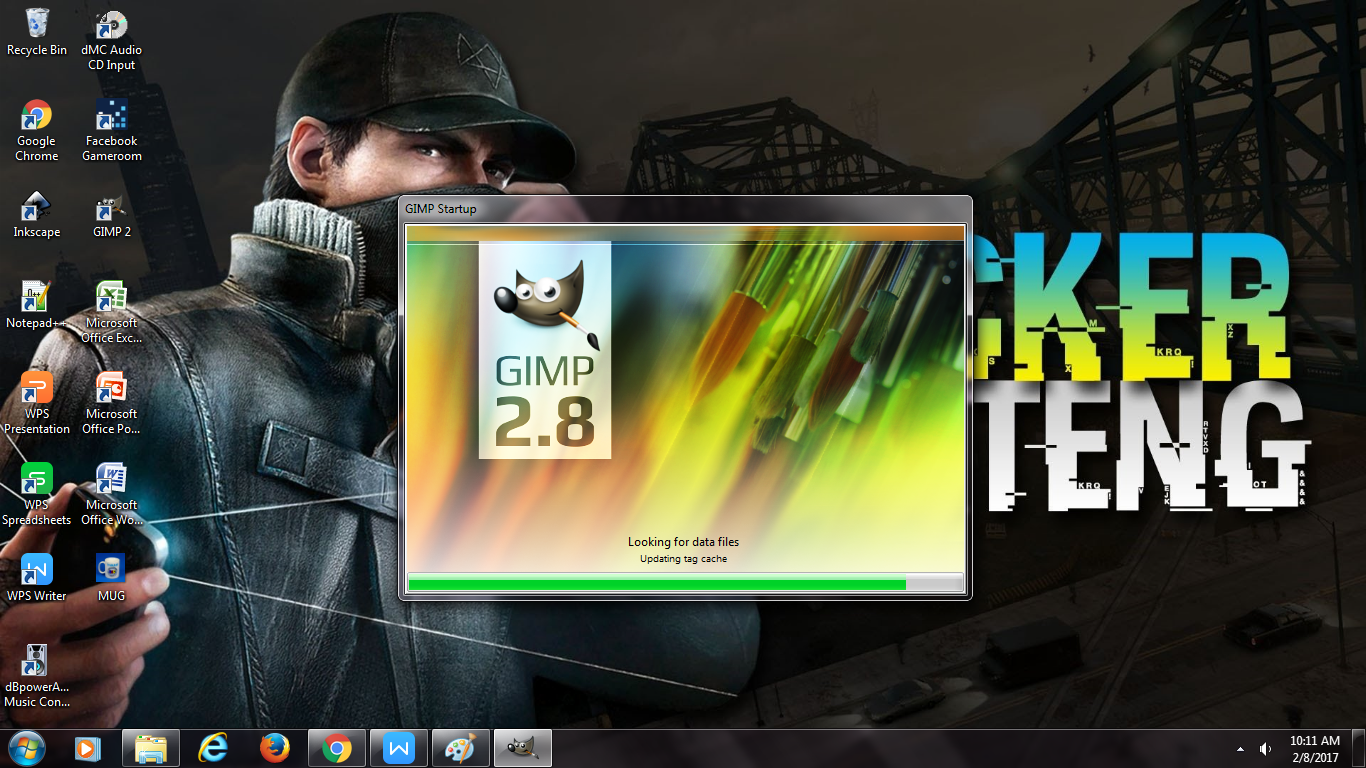Open the Recycle Bin desktop icon
1366x768 pixels.
[37, 32]
